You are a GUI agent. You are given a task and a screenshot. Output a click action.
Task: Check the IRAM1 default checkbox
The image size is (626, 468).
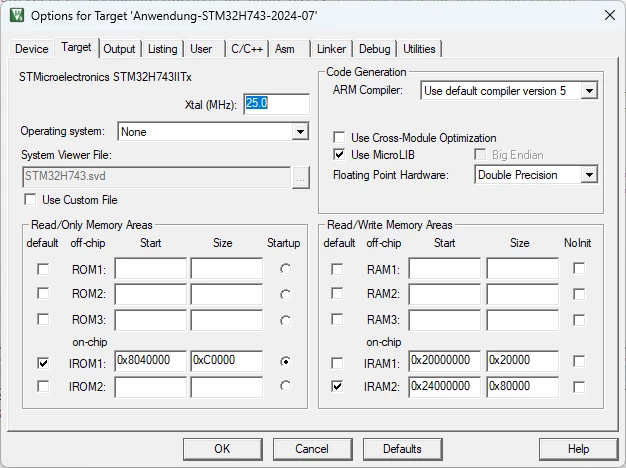337,363
